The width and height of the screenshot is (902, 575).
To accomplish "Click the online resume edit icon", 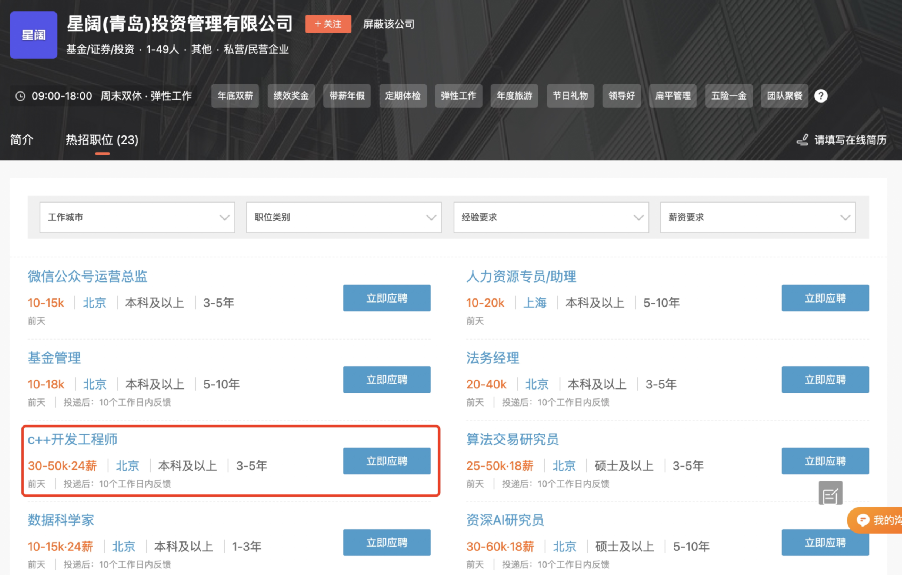I will (x=802, y=141).
